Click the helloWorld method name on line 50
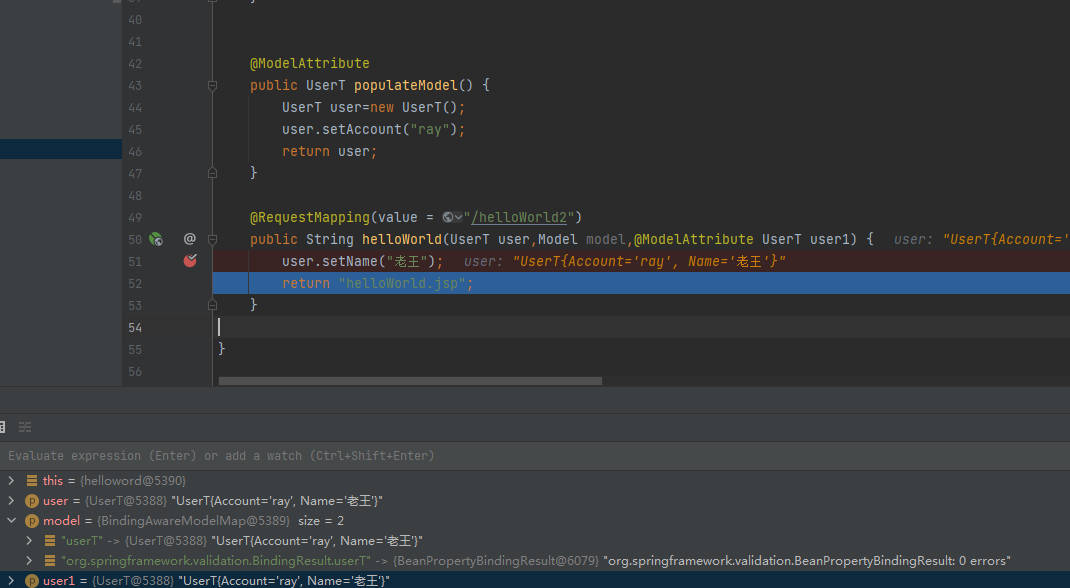1070x588 pixels. tap(402, 239)
